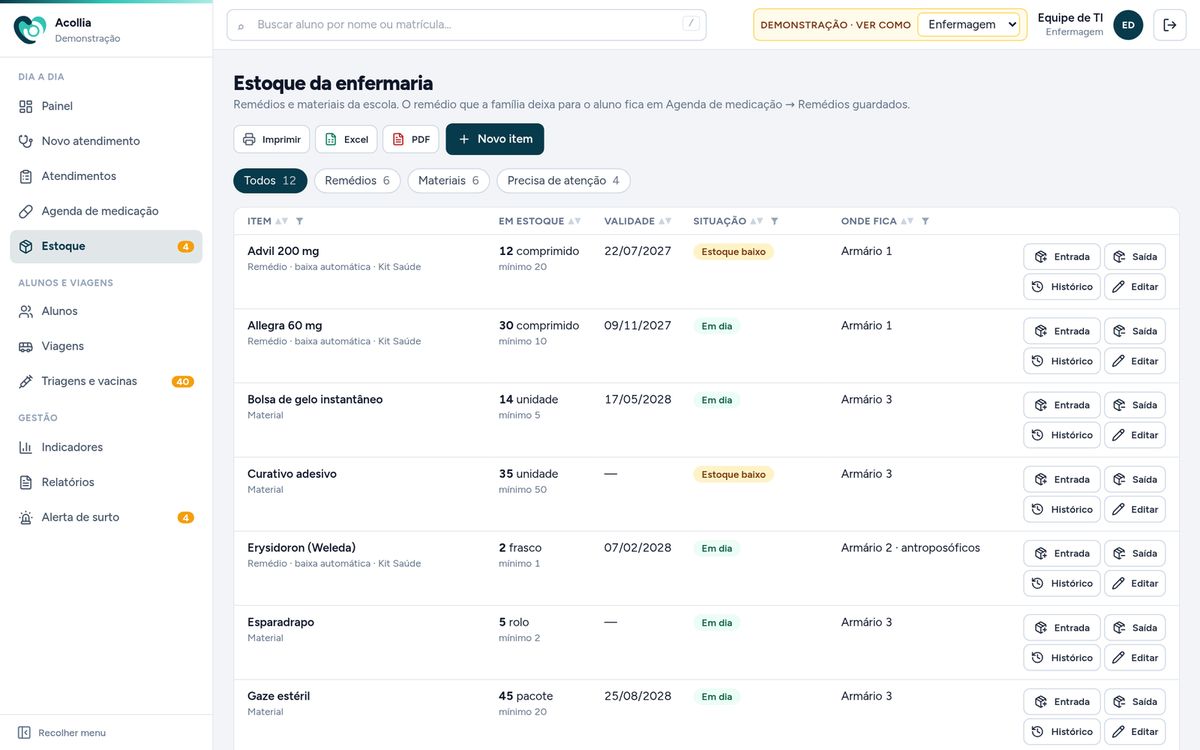This screenshot has height=750, width=1200.
Task: Focus the Buscar aluno search field
Action: 466,25
